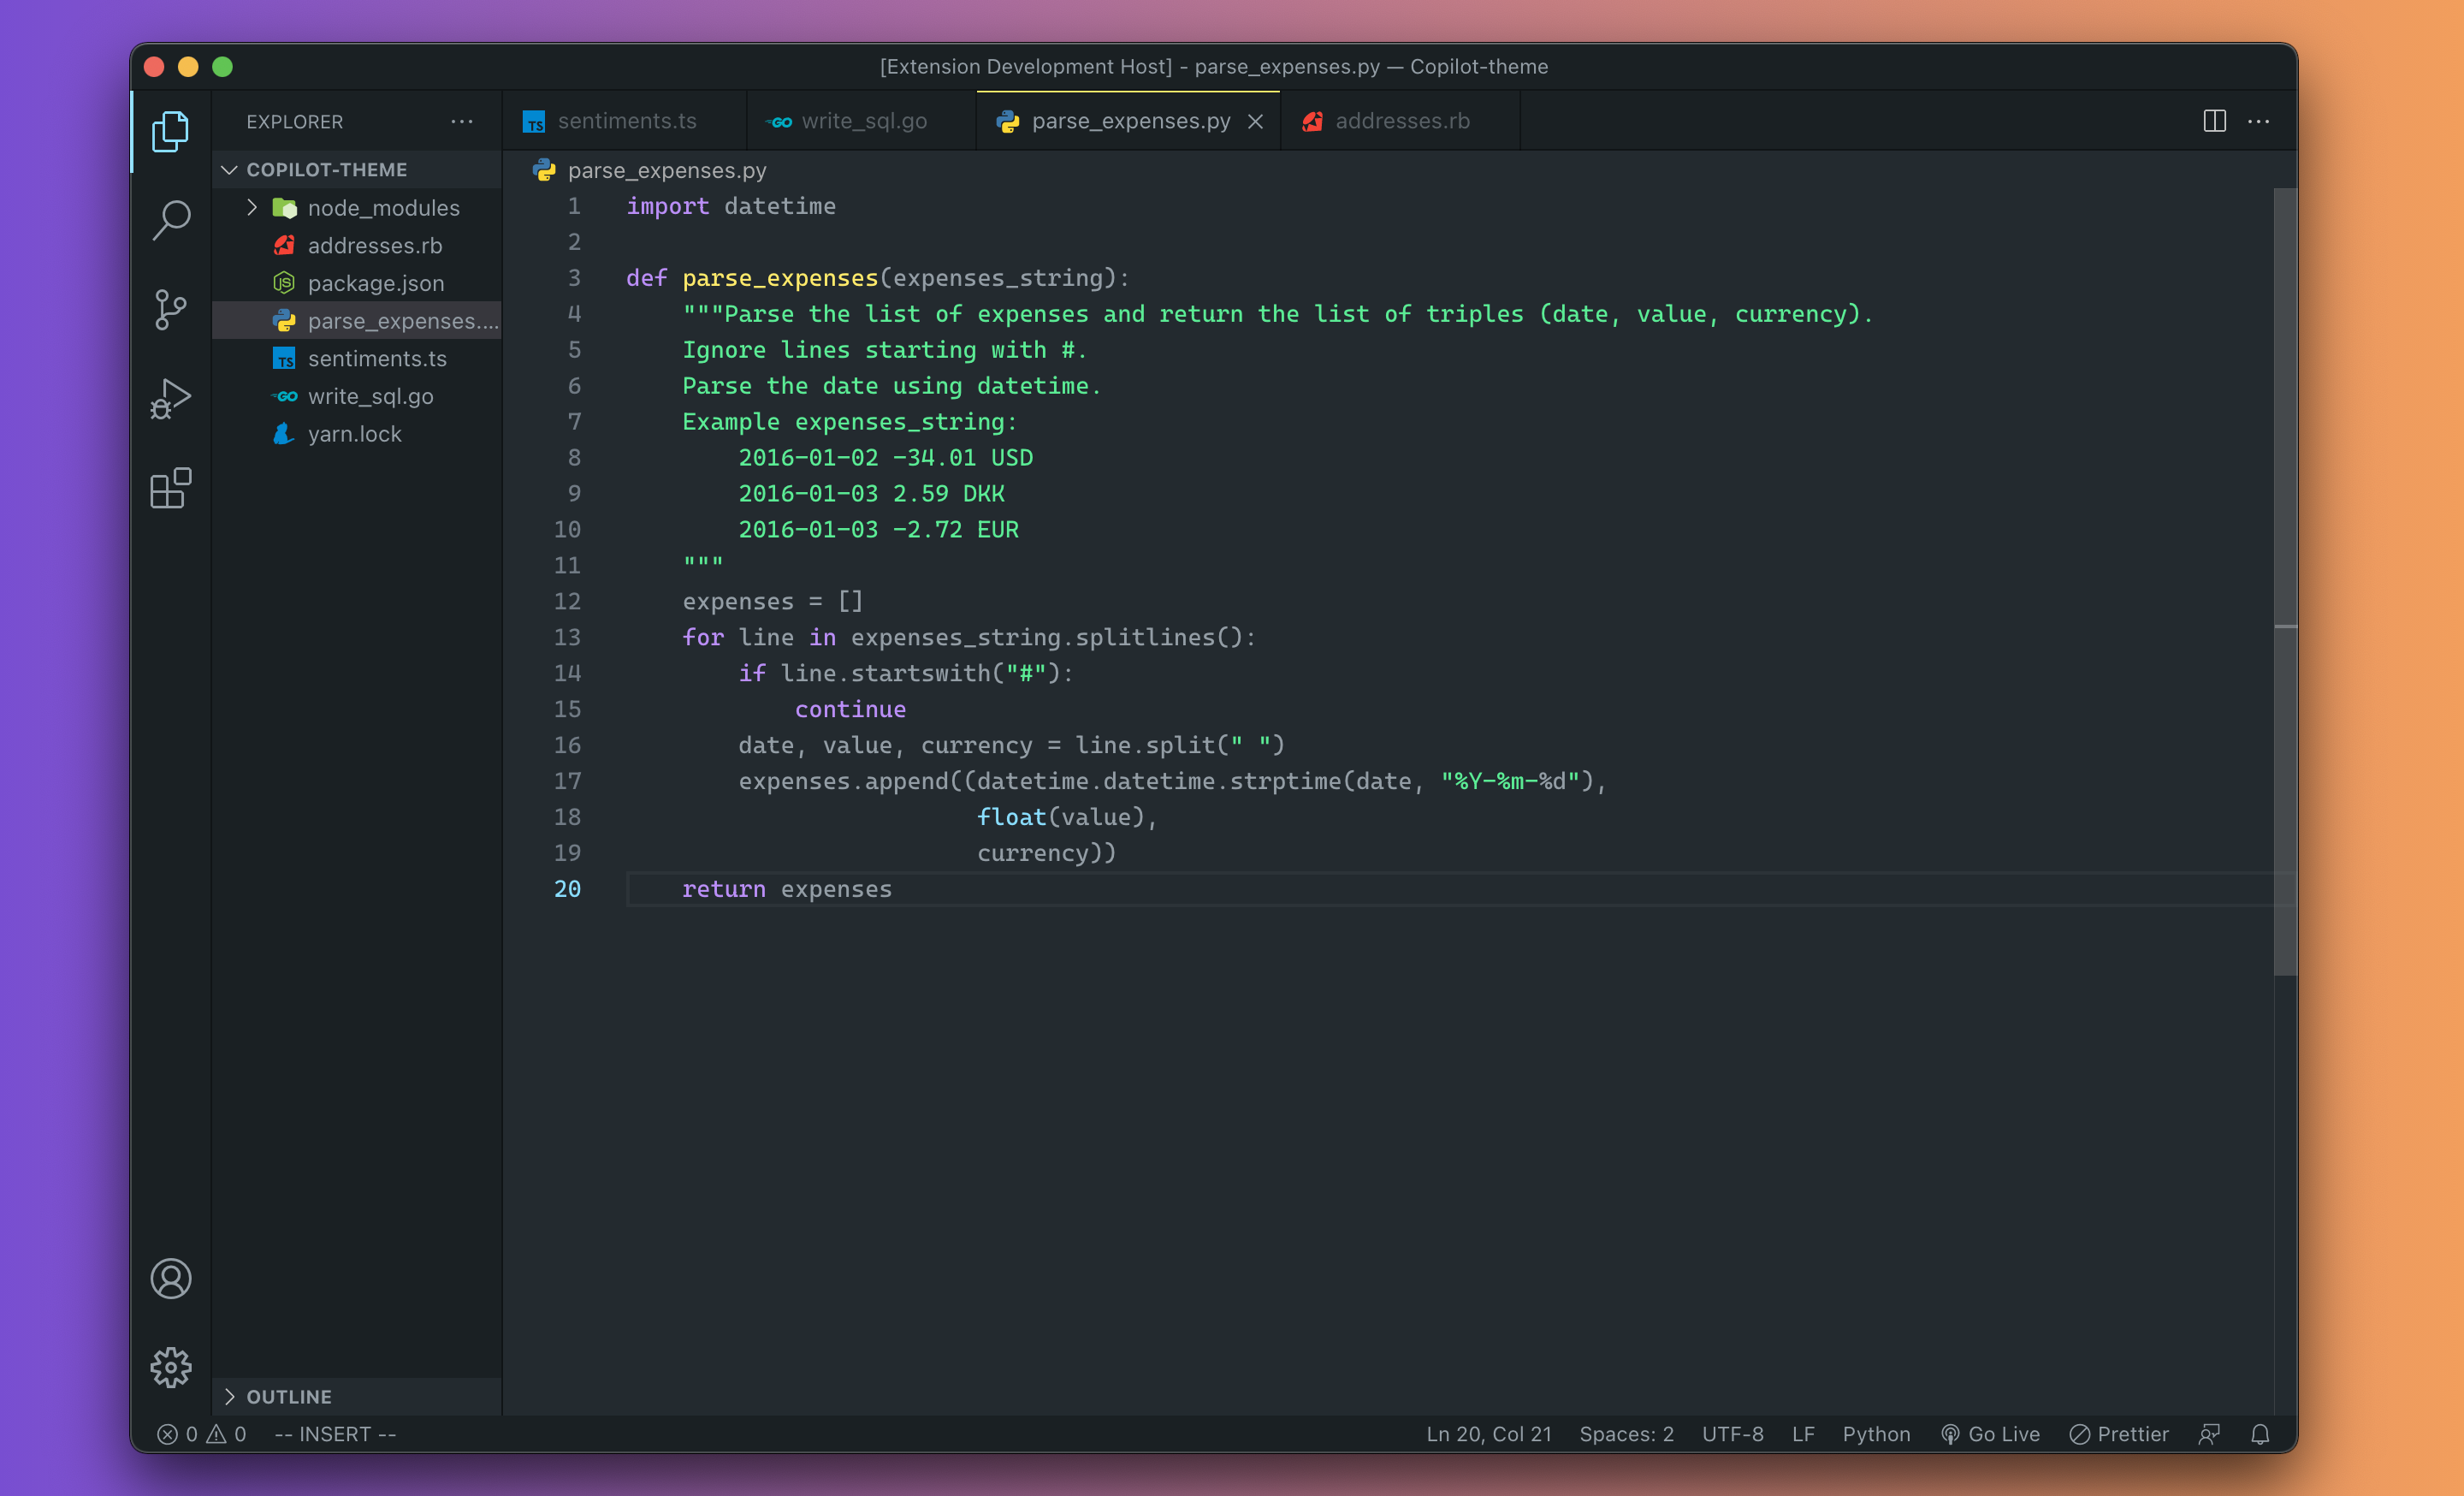Open the Manage gear menu
The height and width of the screenshot is (1496, 2464).
(171, 1366)
